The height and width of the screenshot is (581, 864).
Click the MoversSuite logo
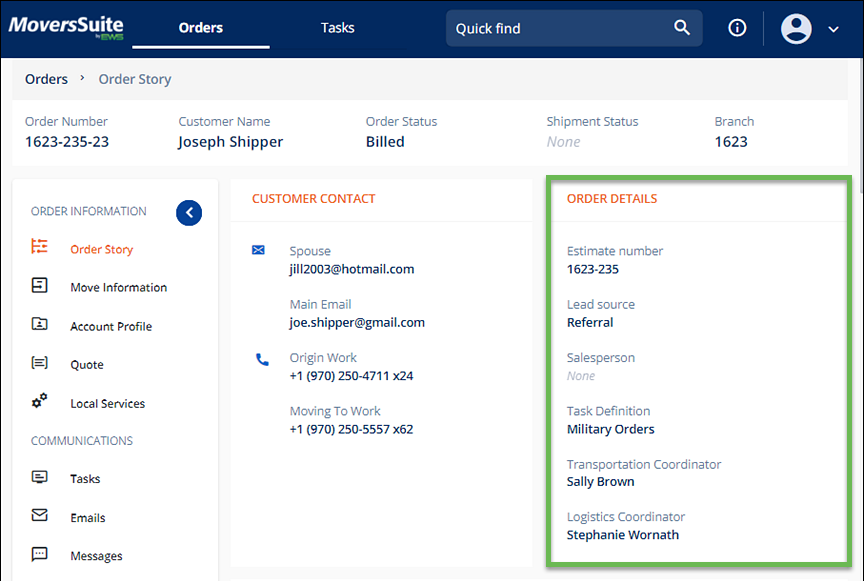coord(65,27)
